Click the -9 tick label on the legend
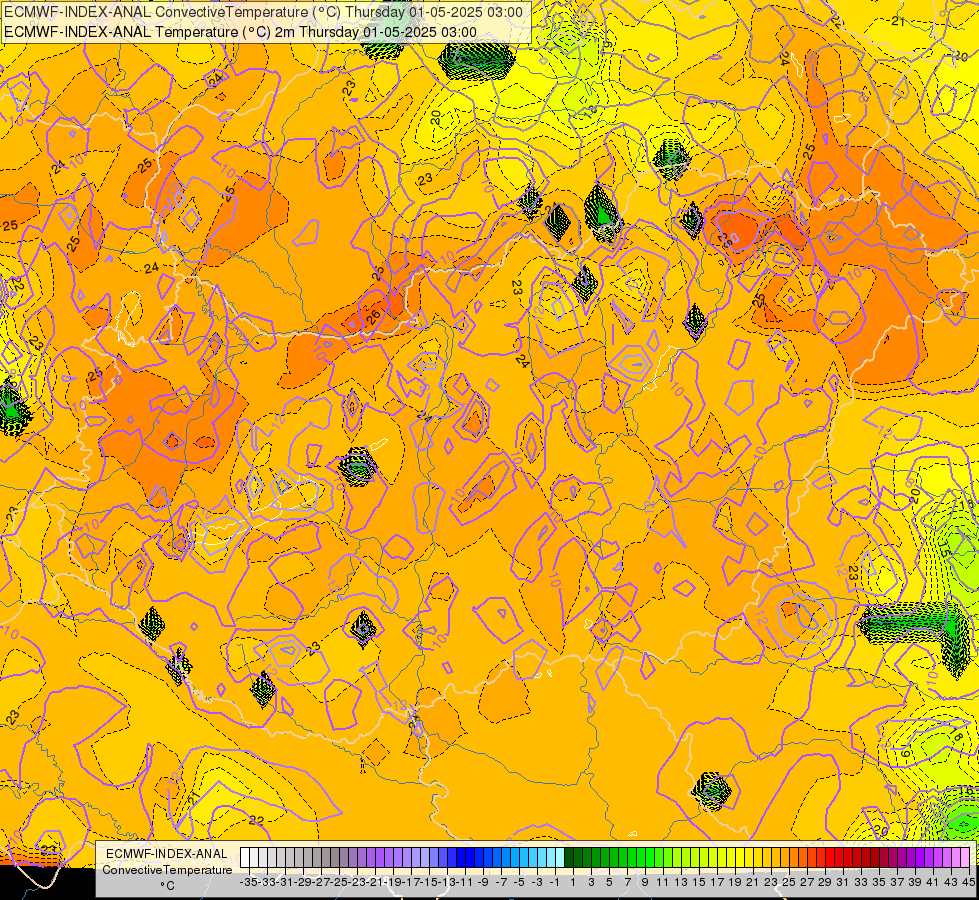 click(483, 882)
